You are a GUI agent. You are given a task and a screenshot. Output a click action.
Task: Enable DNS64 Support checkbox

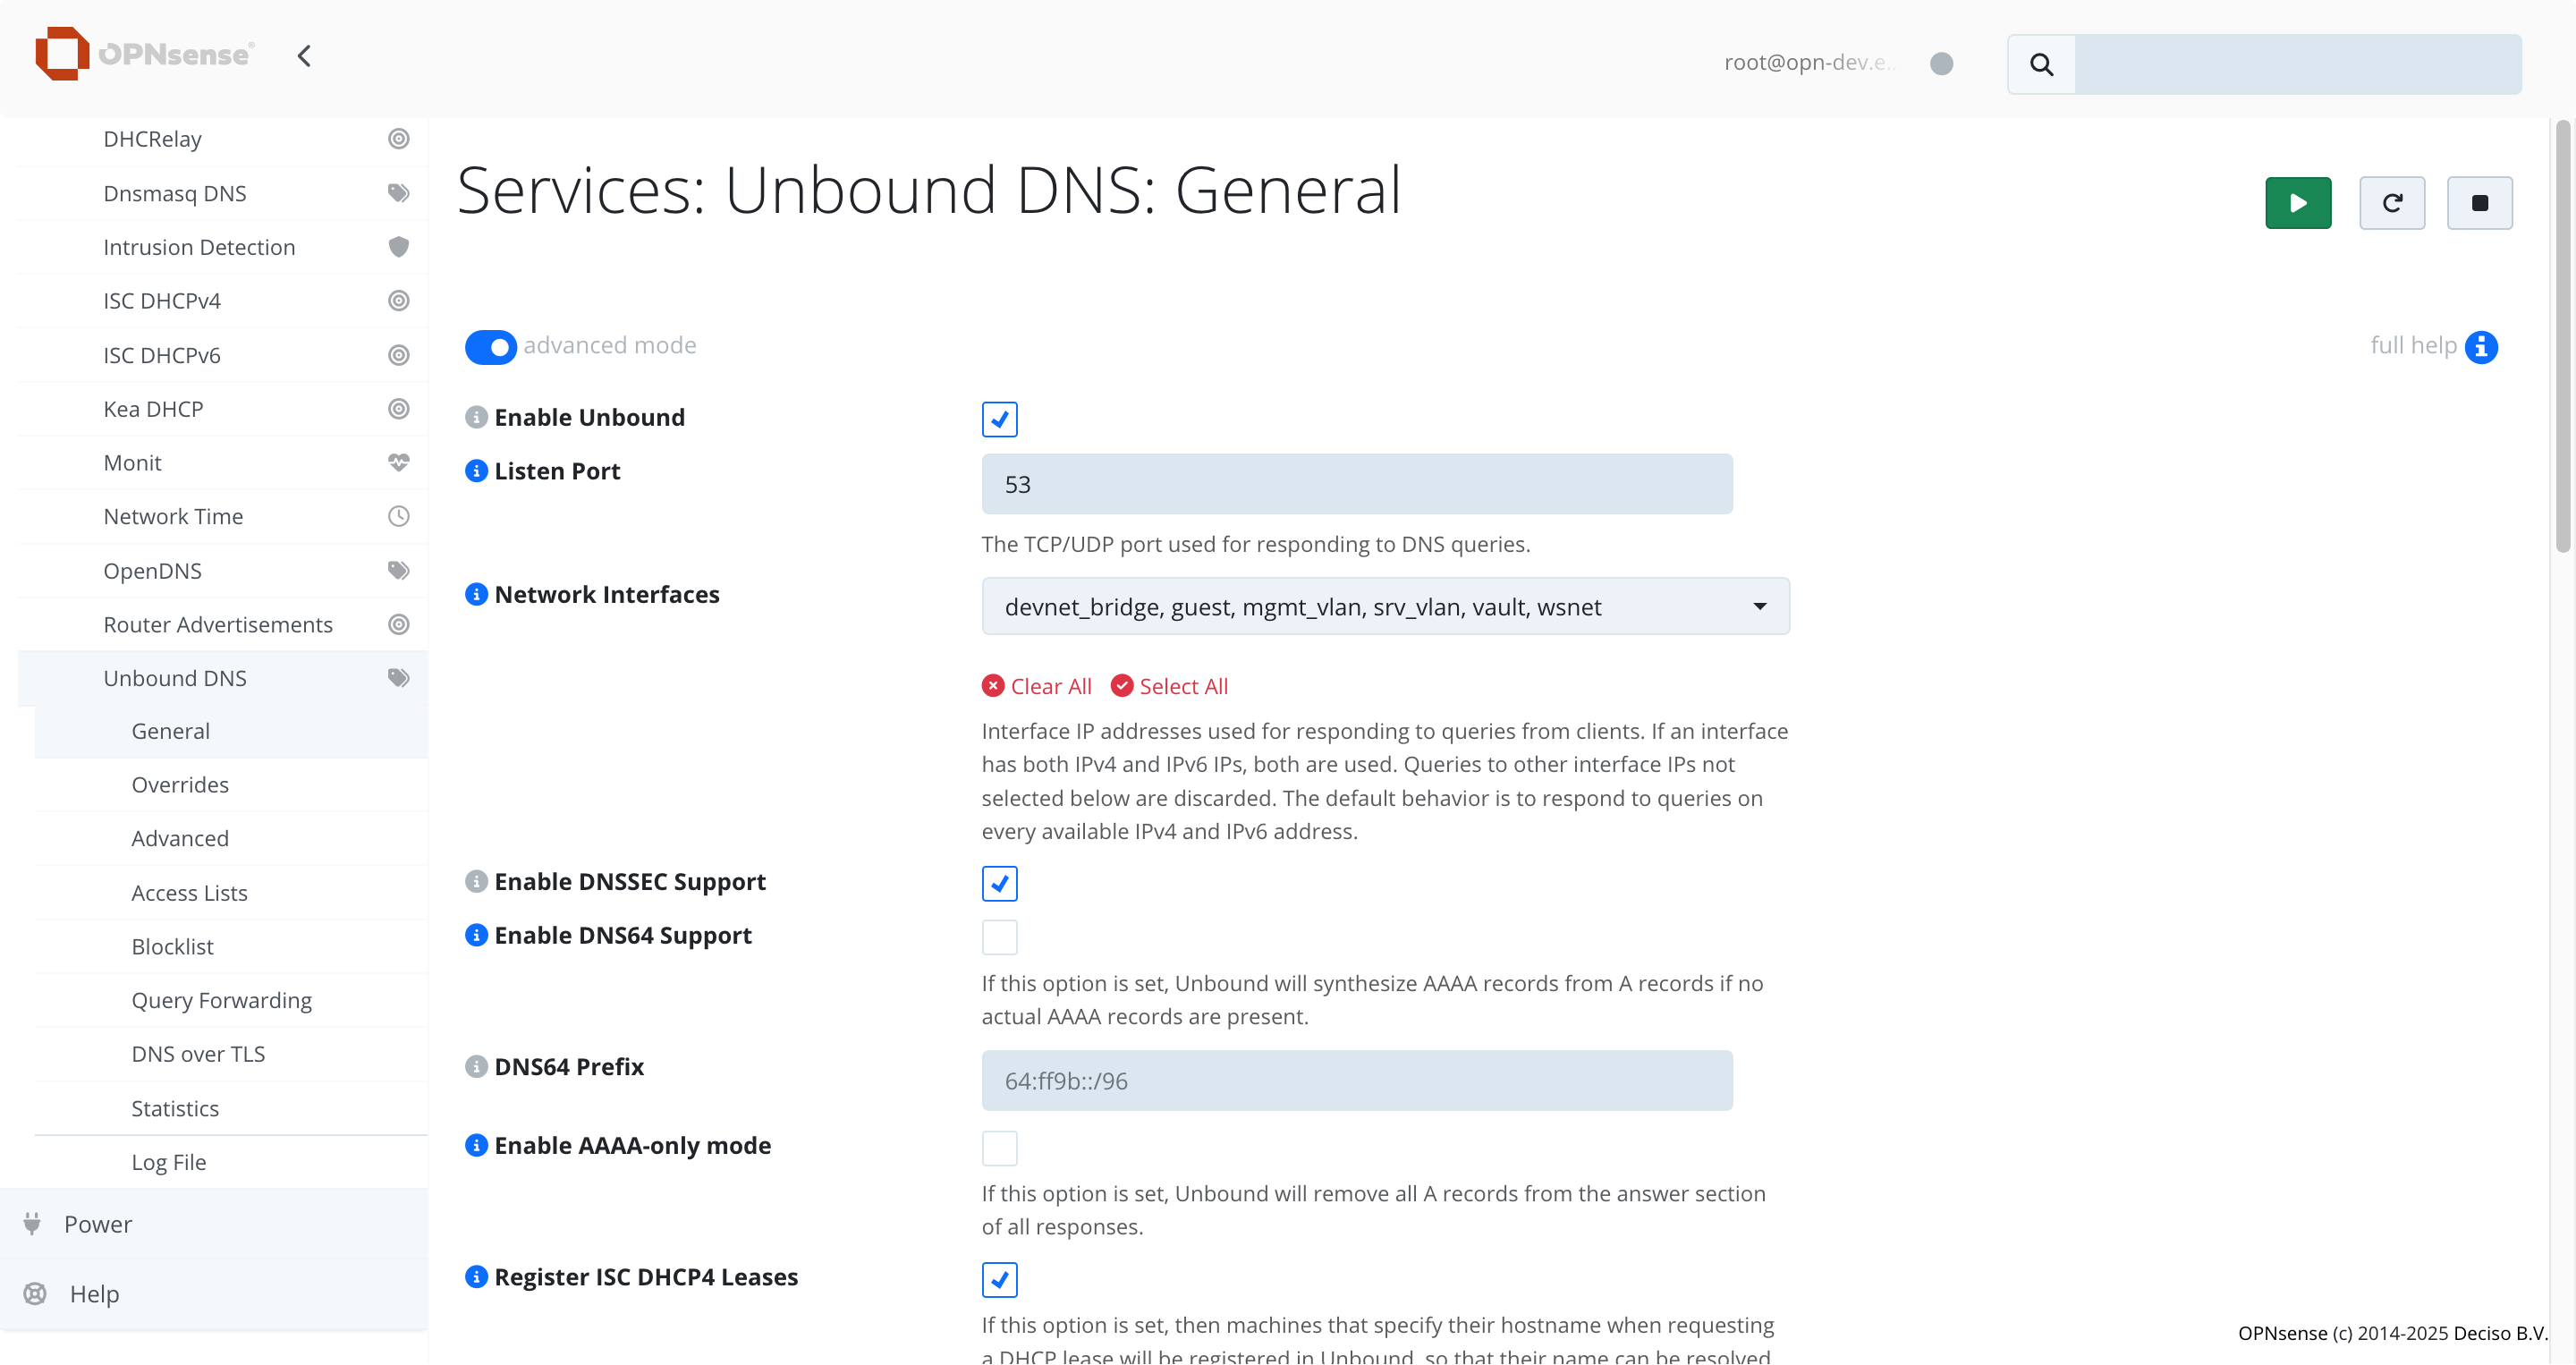click(x=999, y=937)
